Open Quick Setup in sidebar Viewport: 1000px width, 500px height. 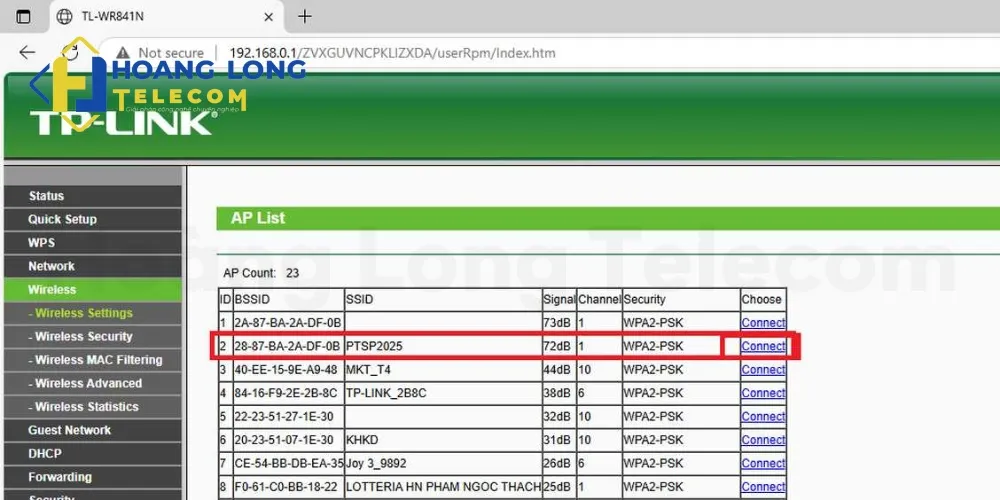(93, 219)
